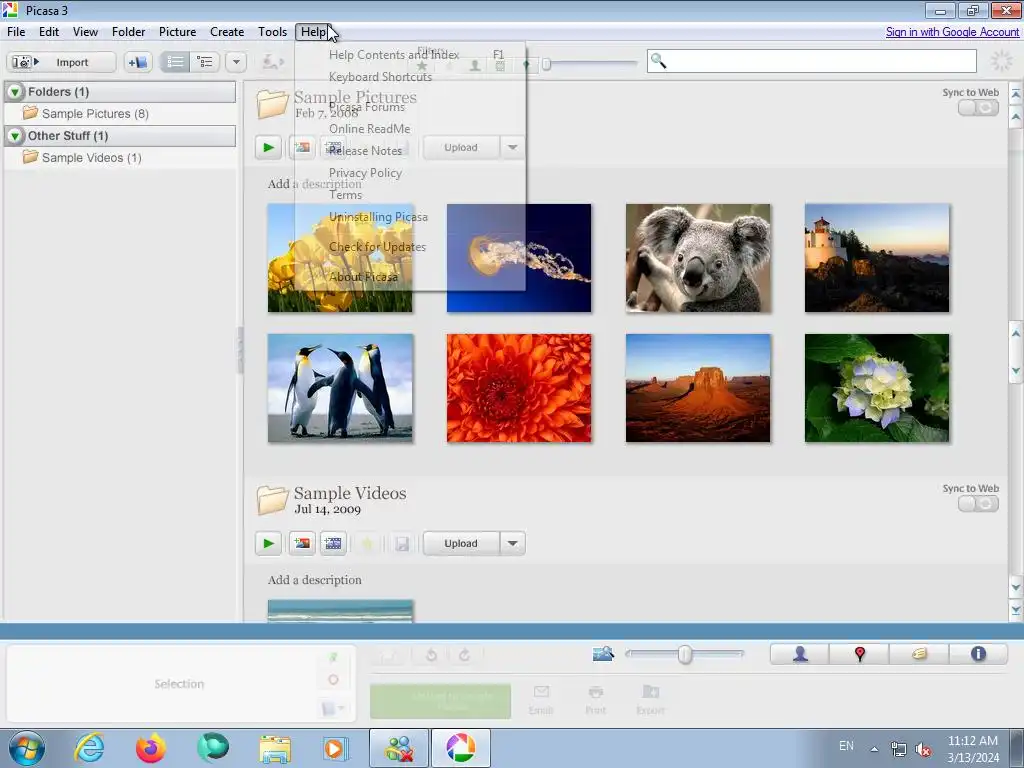
Task: Rotate counter-clockwise using the bottom toolbar
Action: [431, 655]
